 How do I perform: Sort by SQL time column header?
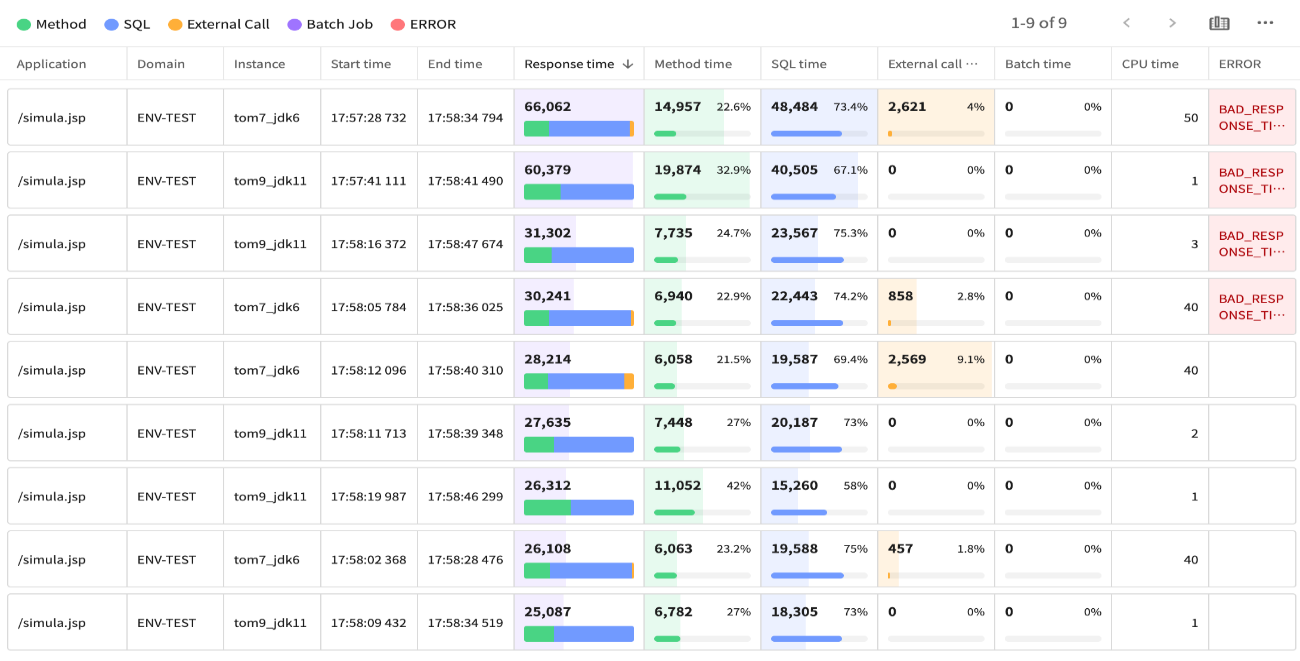pos(798,64)
